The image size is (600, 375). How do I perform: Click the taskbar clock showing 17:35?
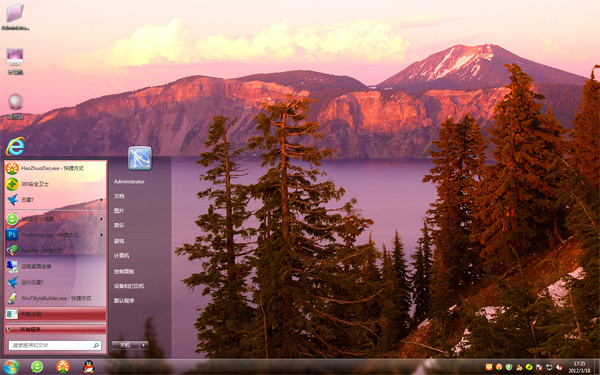[x=579, y=367]
